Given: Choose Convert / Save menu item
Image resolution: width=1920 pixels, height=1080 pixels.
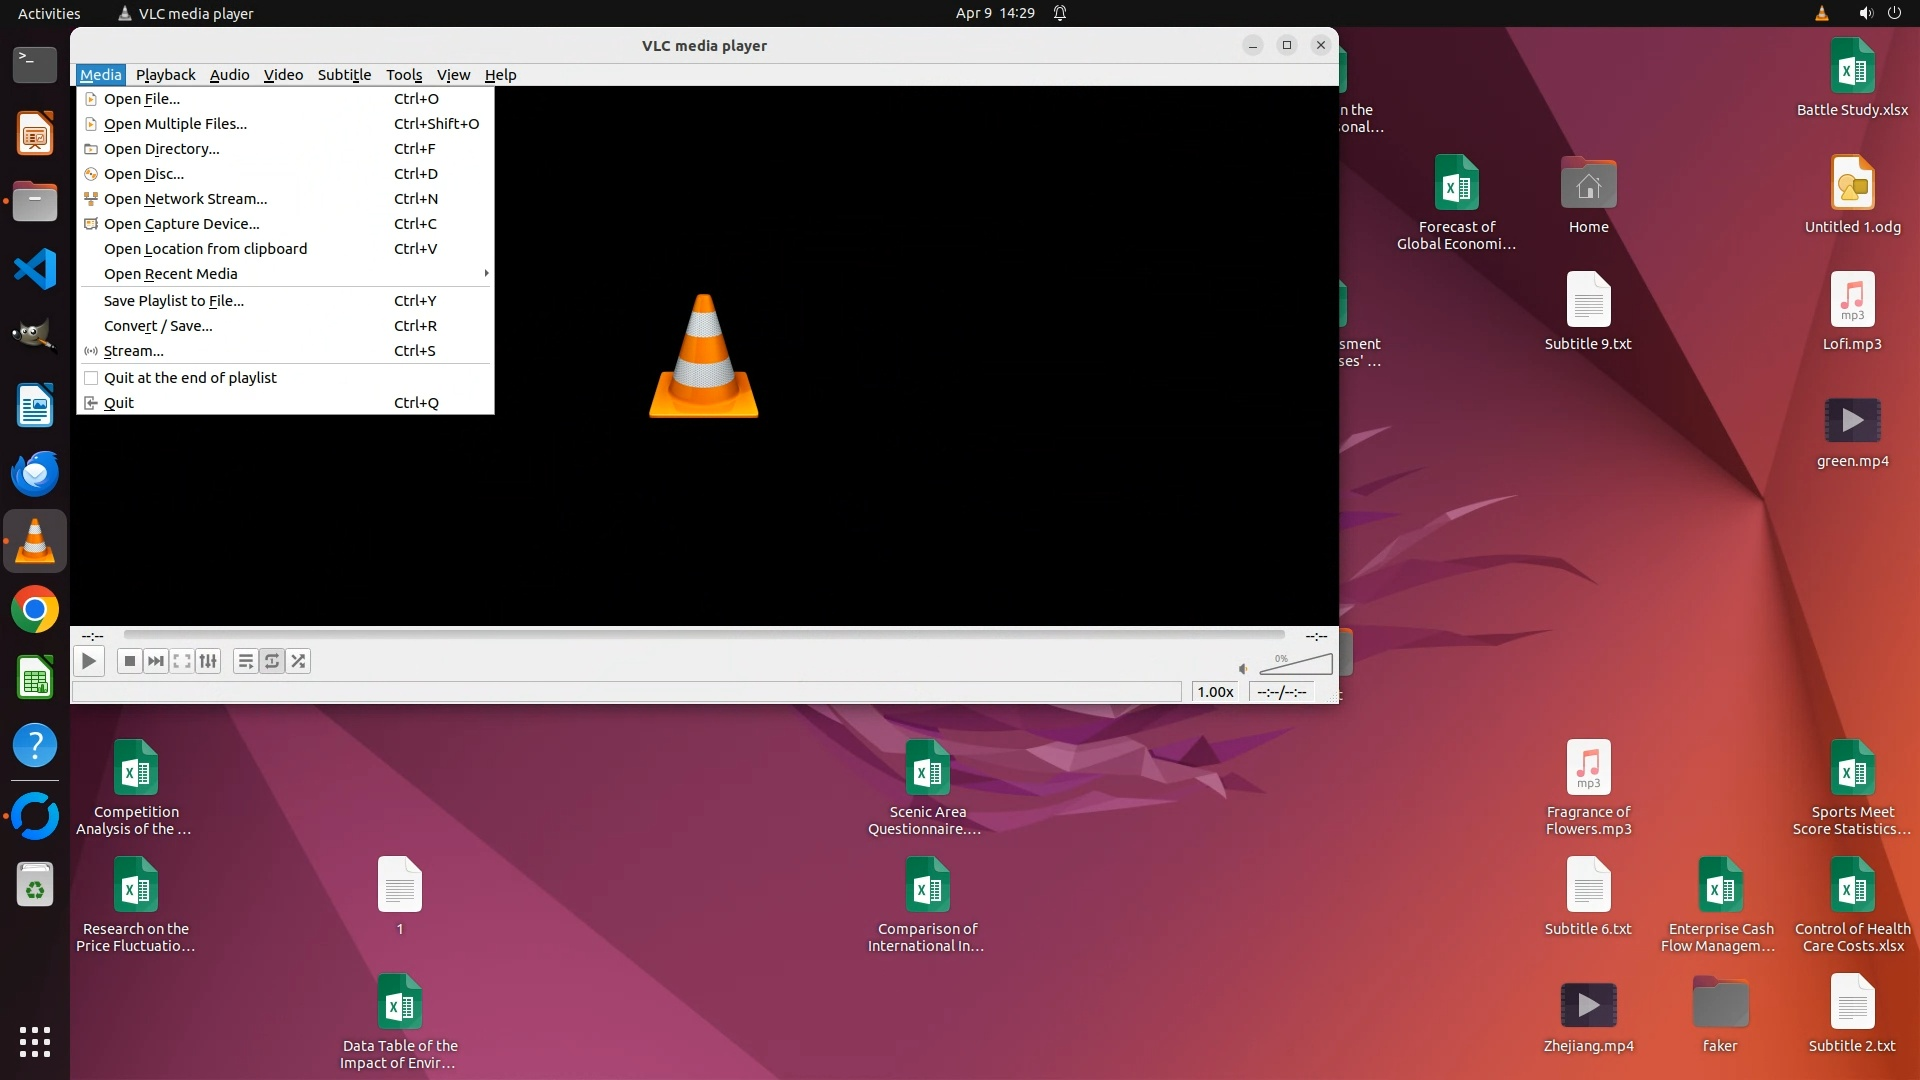Looking at the screenshot, I should pyautogui.click(x=158, y=326).
